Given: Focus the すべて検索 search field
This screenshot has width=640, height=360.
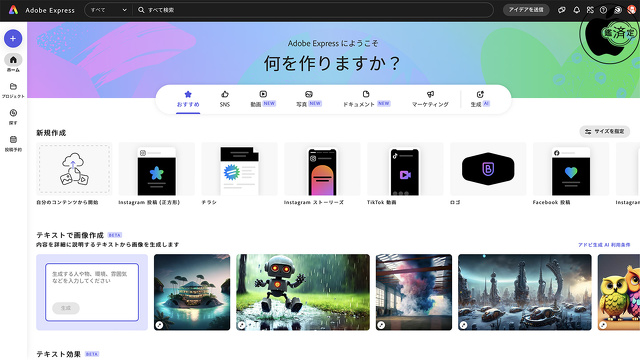Looking at the screenshot, I should [313, 10].
